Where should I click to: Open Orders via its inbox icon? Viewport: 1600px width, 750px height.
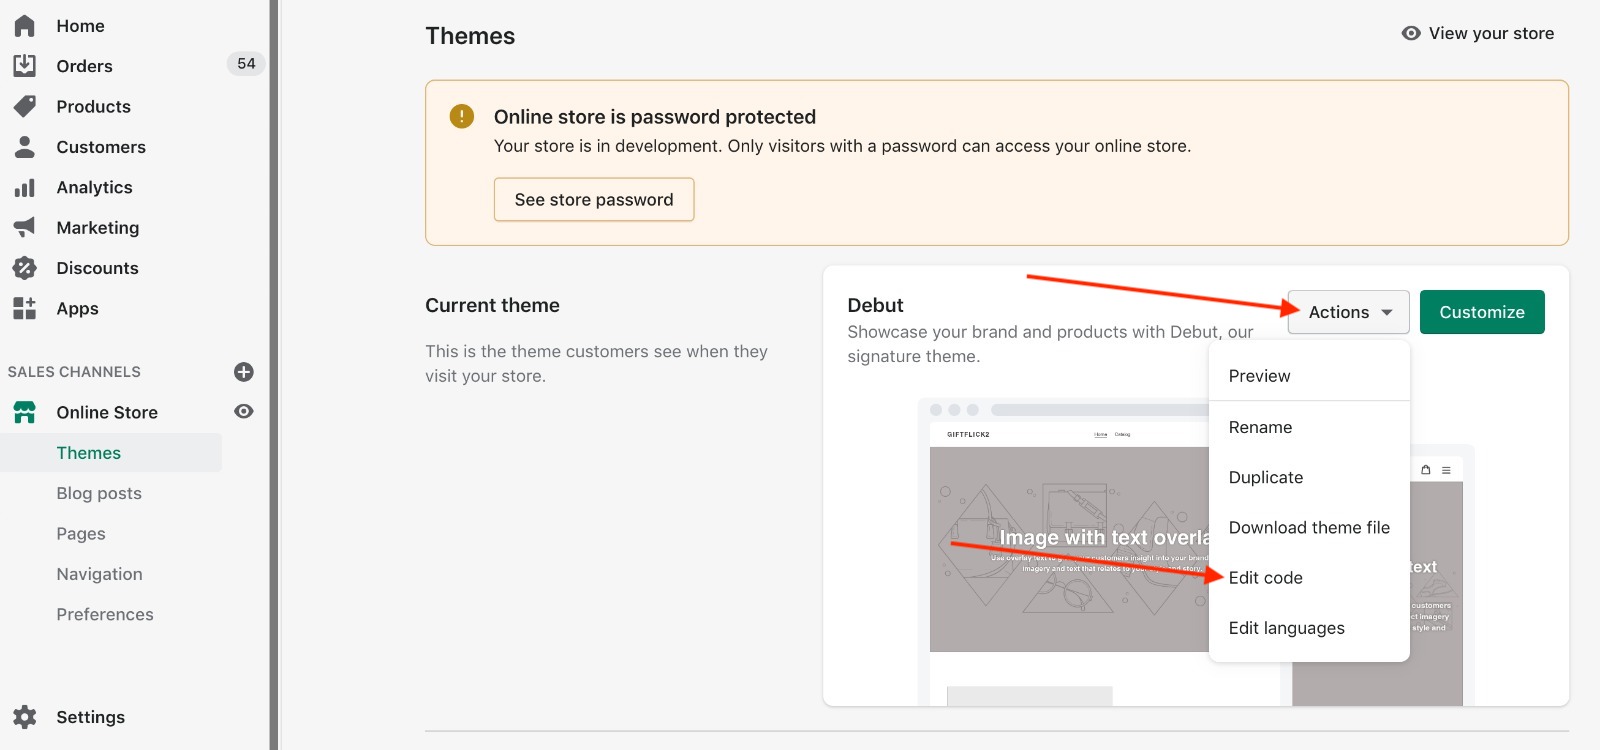click(x=25, y=66)
